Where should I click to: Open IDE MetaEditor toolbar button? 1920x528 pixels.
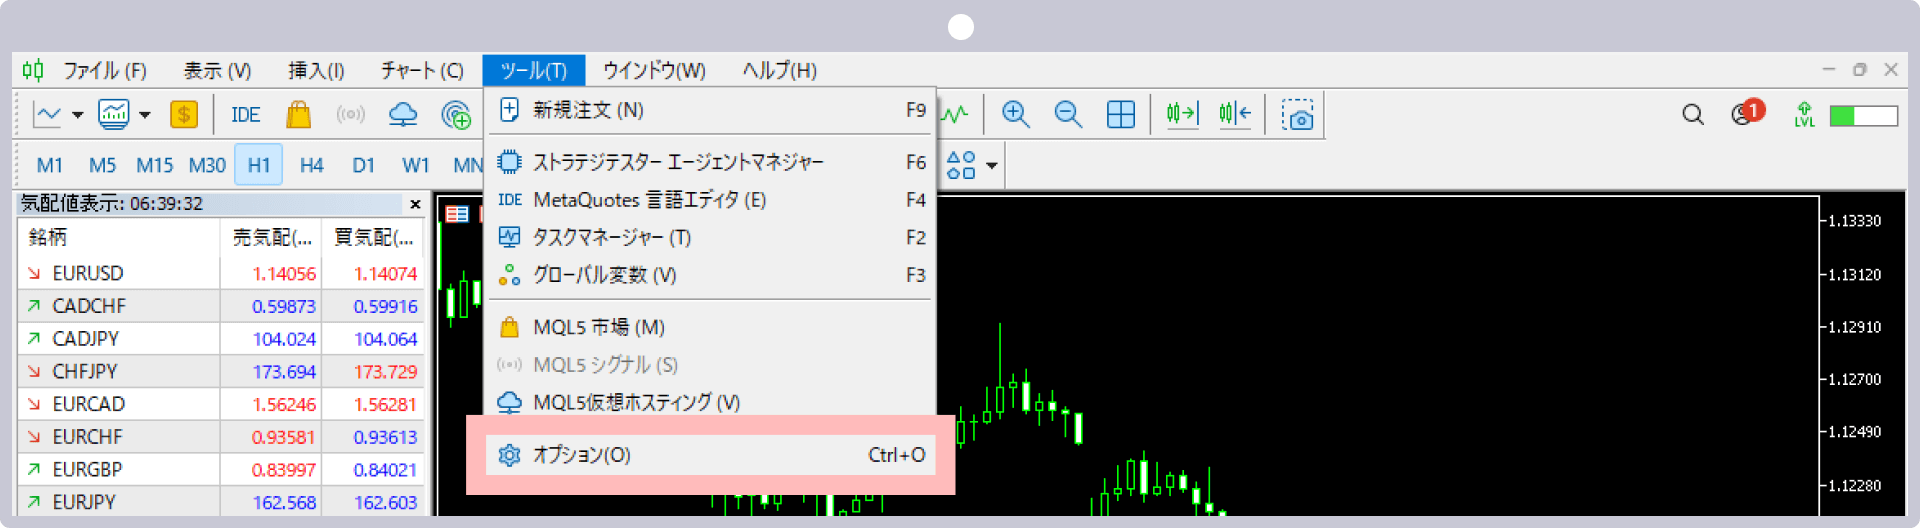245,115
